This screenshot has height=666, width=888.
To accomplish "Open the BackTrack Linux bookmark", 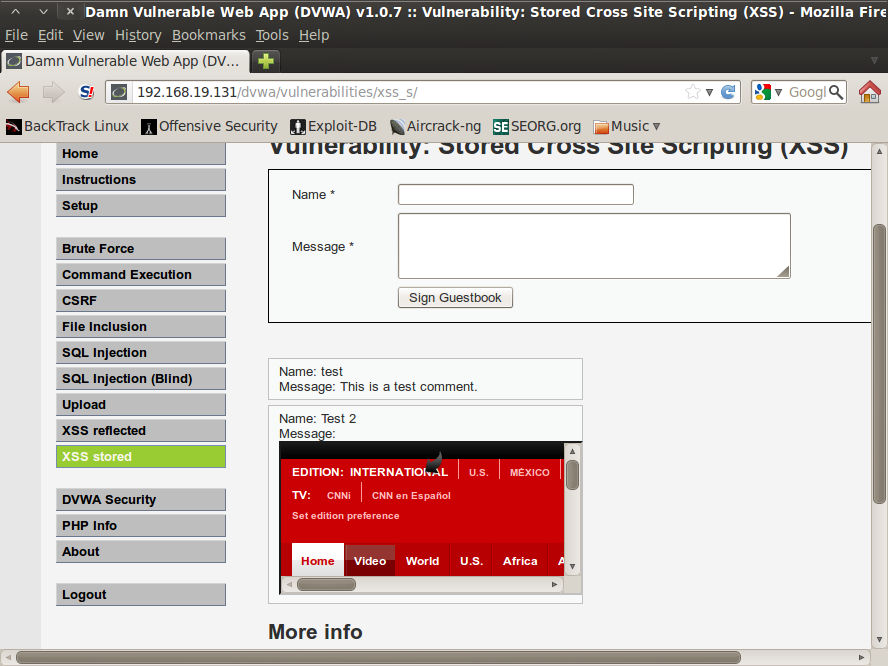I will [x=67, y=126].
